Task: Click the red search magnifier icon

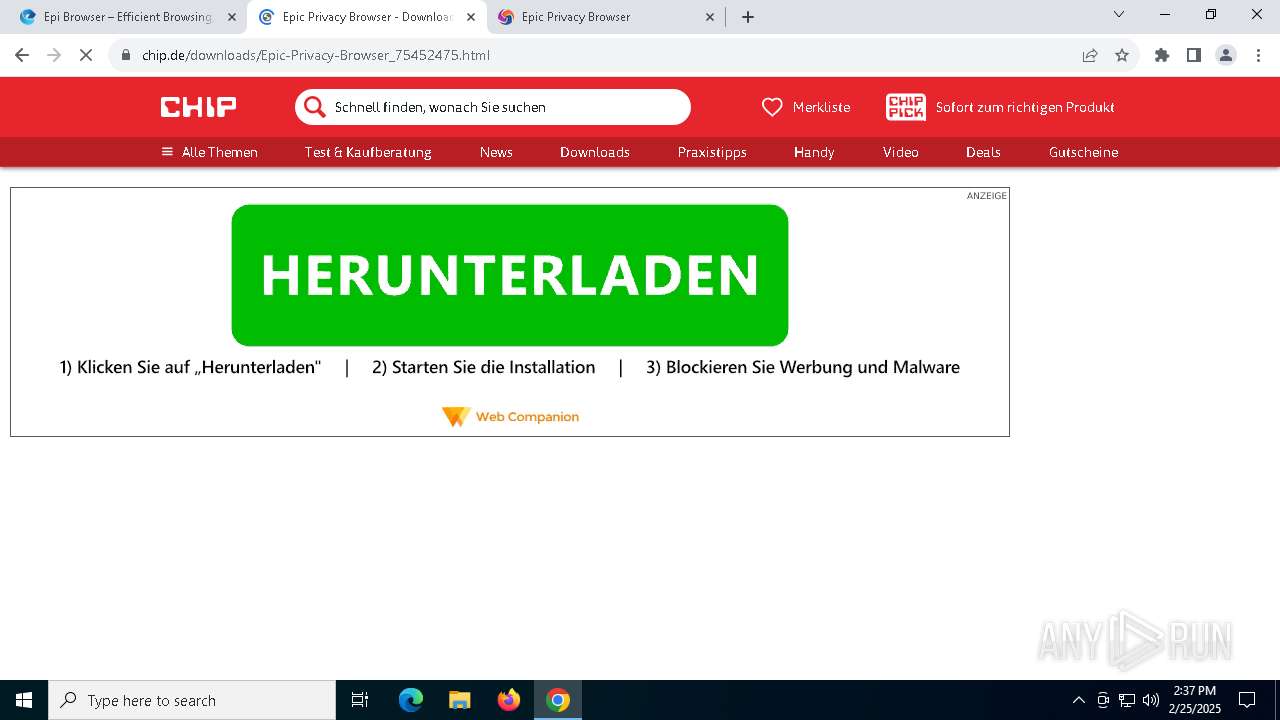Action: 315,107
